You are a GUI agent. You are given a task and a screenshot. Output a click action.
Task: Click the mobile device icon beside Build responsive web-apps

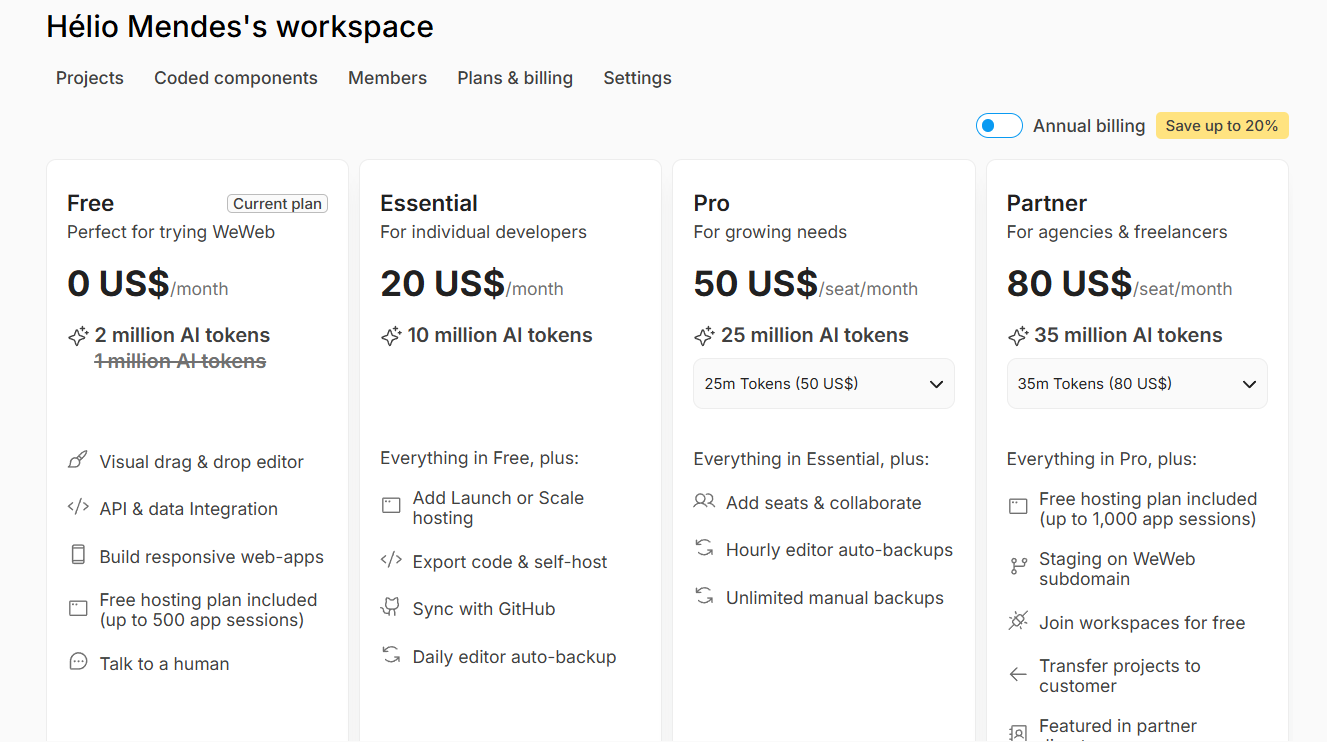click(78, 555)
